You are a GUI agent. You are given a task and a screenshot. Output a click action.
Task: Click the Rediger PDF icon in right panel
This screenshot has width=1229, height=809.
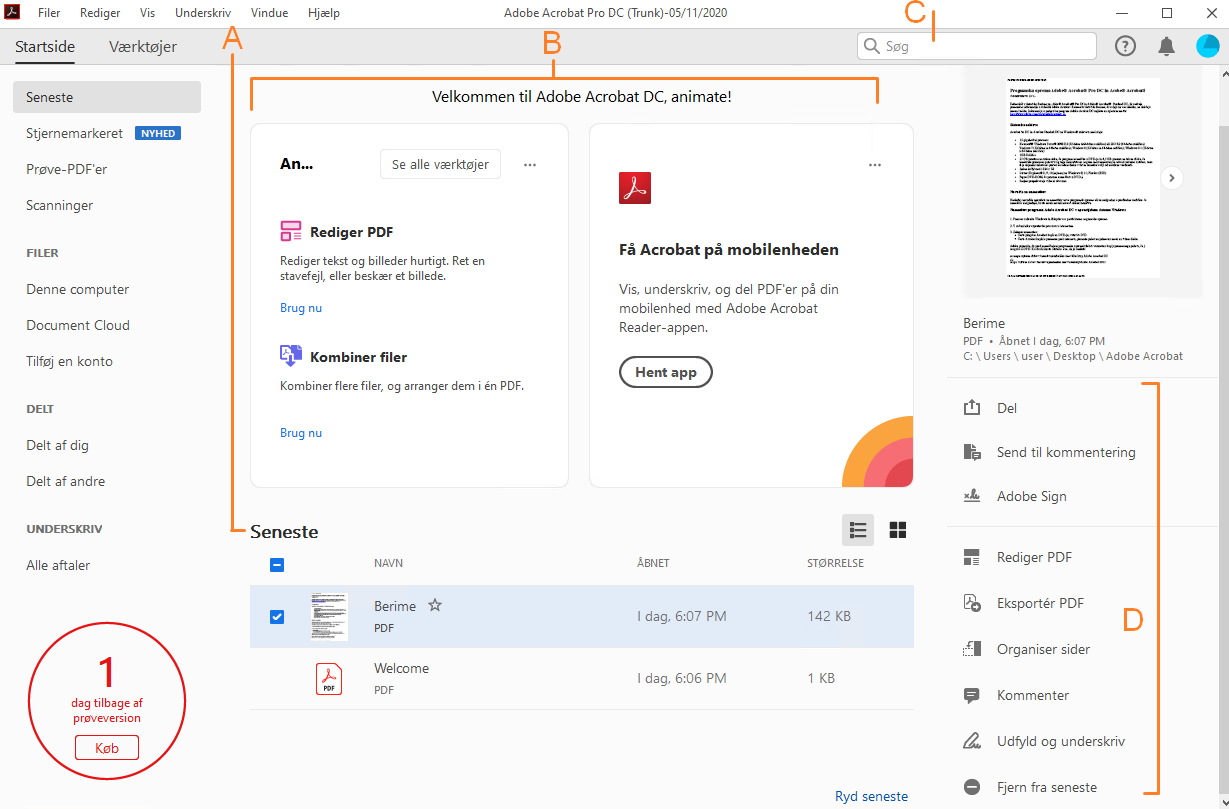click(972, 557)
